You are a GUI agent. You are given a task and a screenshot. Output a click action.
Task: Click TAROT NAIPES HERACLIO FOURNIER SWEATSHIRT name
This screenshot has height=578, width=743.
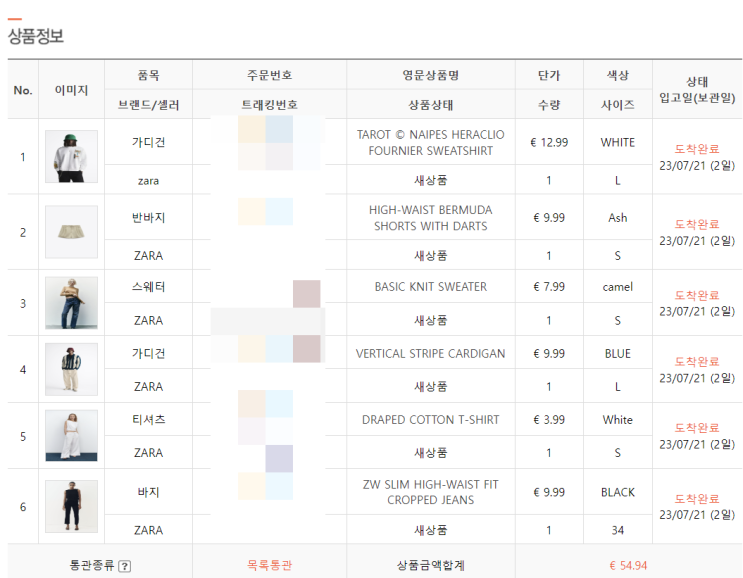(x=431, y=143)
